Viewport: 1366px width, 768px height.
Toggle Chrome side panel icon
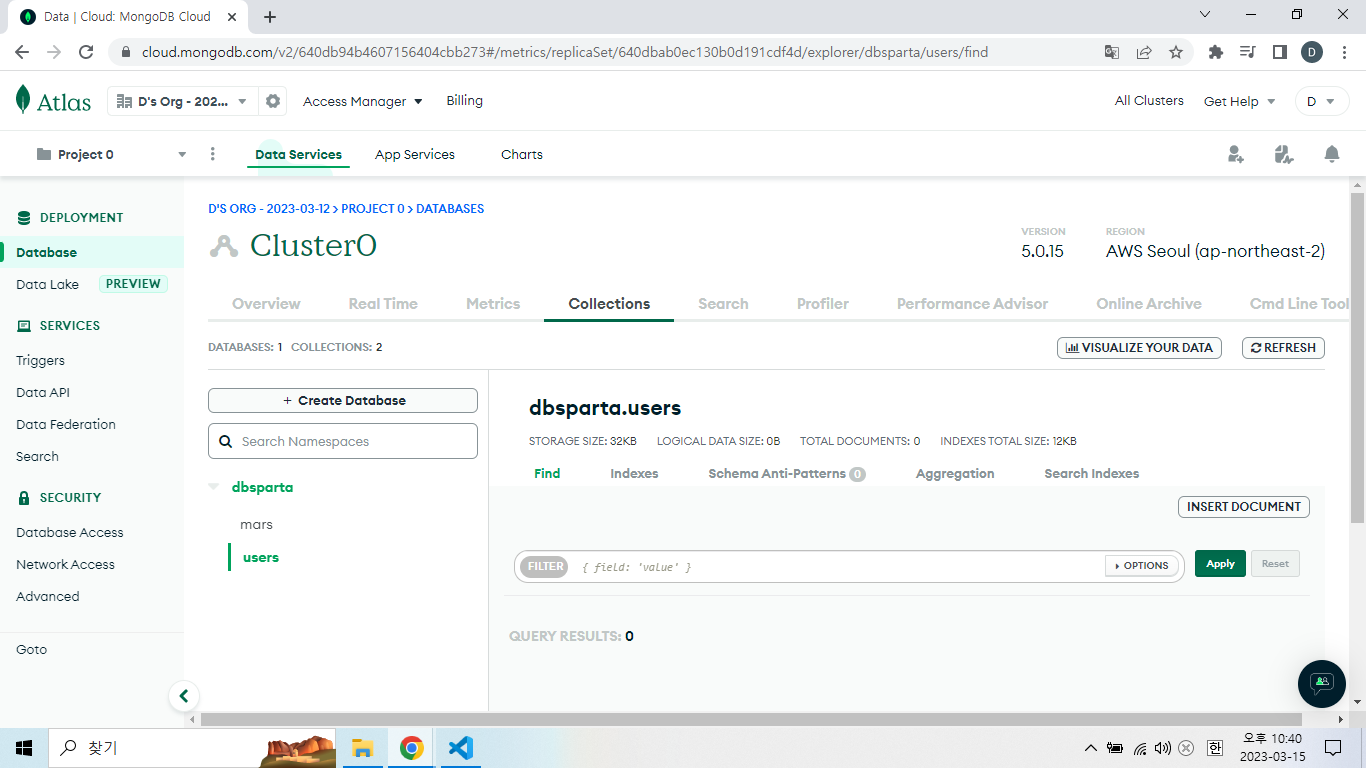click(x=1280, y=52)
